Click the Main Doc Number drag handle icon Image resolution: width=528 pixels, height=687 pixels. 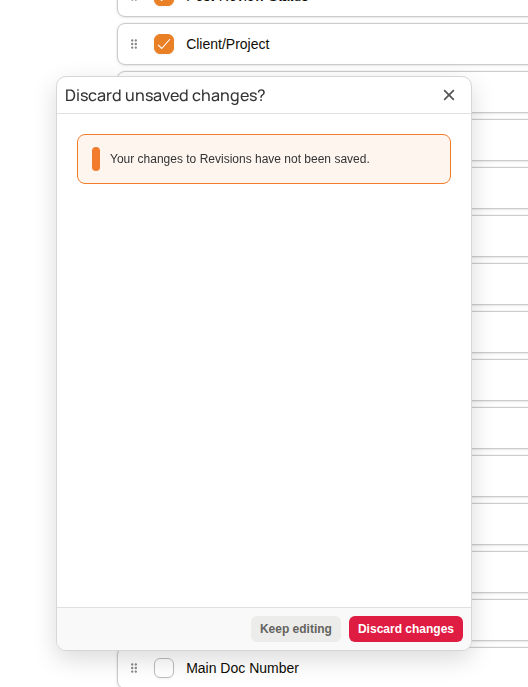(134, 668)
